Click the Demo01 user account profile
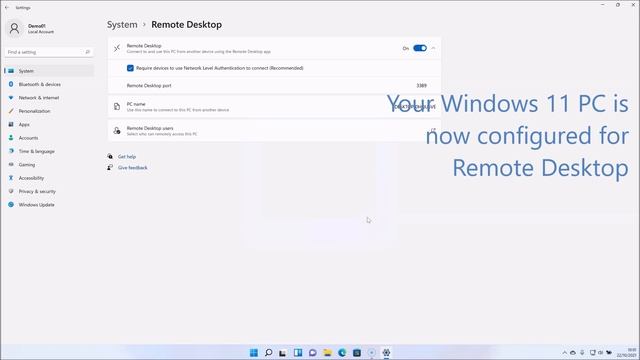The height and width of the screenshot is (360, 640). coord(31,29)
